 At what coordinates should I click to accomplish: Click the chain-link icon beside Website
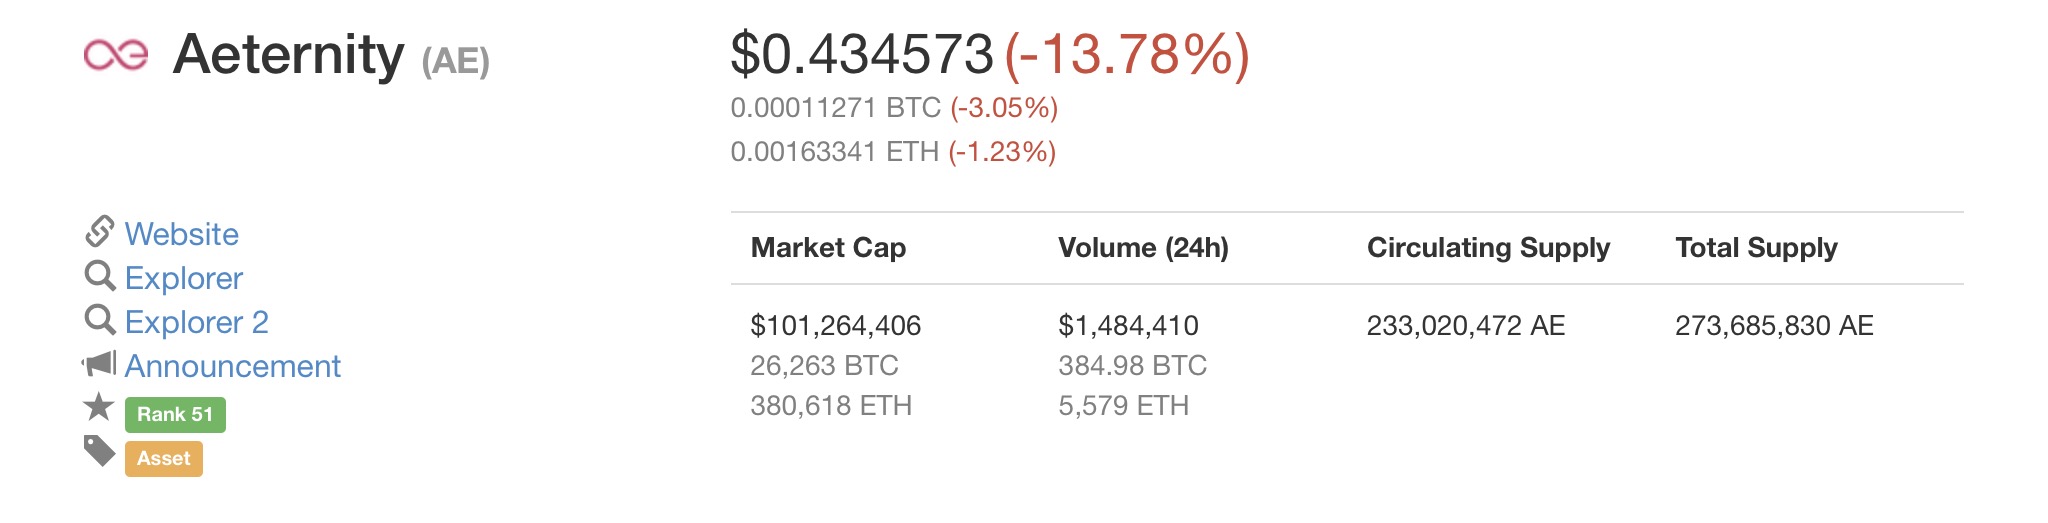(99, 232)
